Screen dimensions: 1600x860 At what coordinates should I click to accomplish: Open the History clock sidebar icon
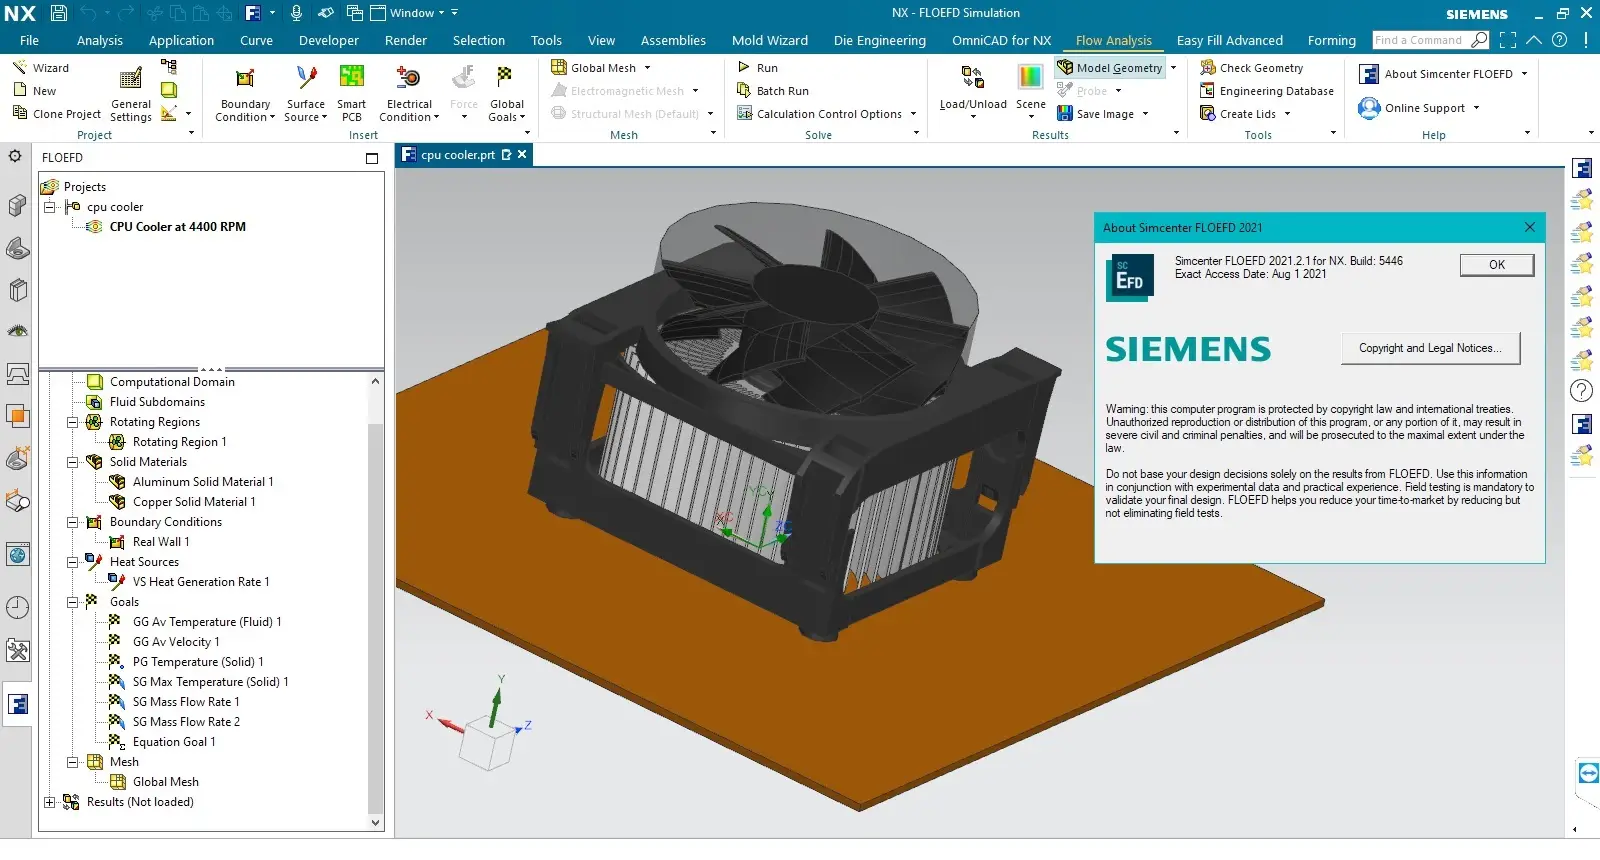[x=17, y=607]
